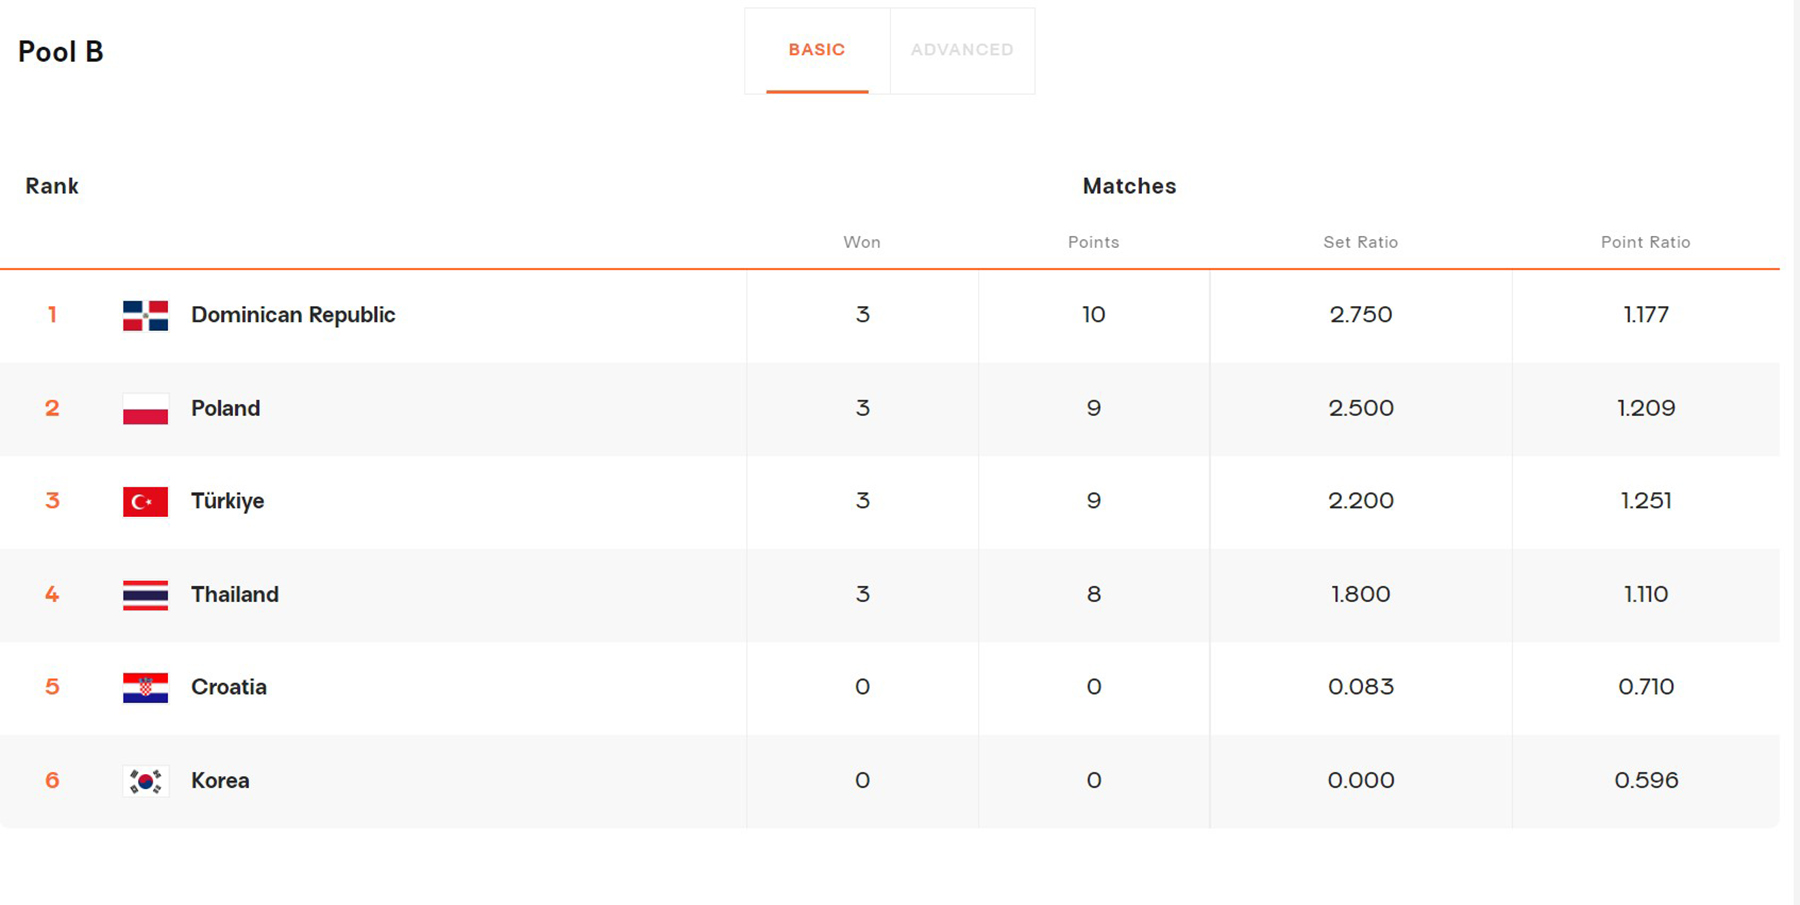Click the Pool B heading
Screen dimensions: 1800x905
(x=61, y=52)
